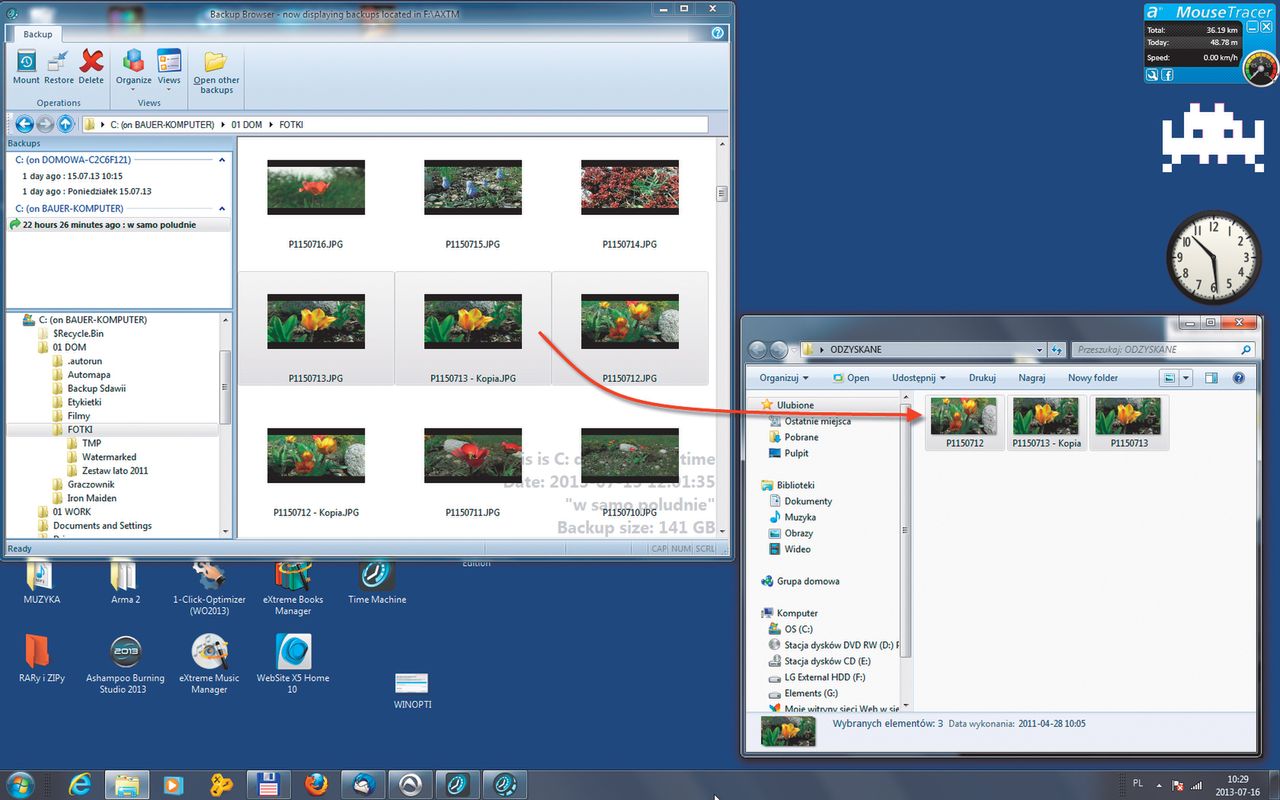Select the Ashampoo Burning Studio 2013 icon

click(x=125, y=665)
